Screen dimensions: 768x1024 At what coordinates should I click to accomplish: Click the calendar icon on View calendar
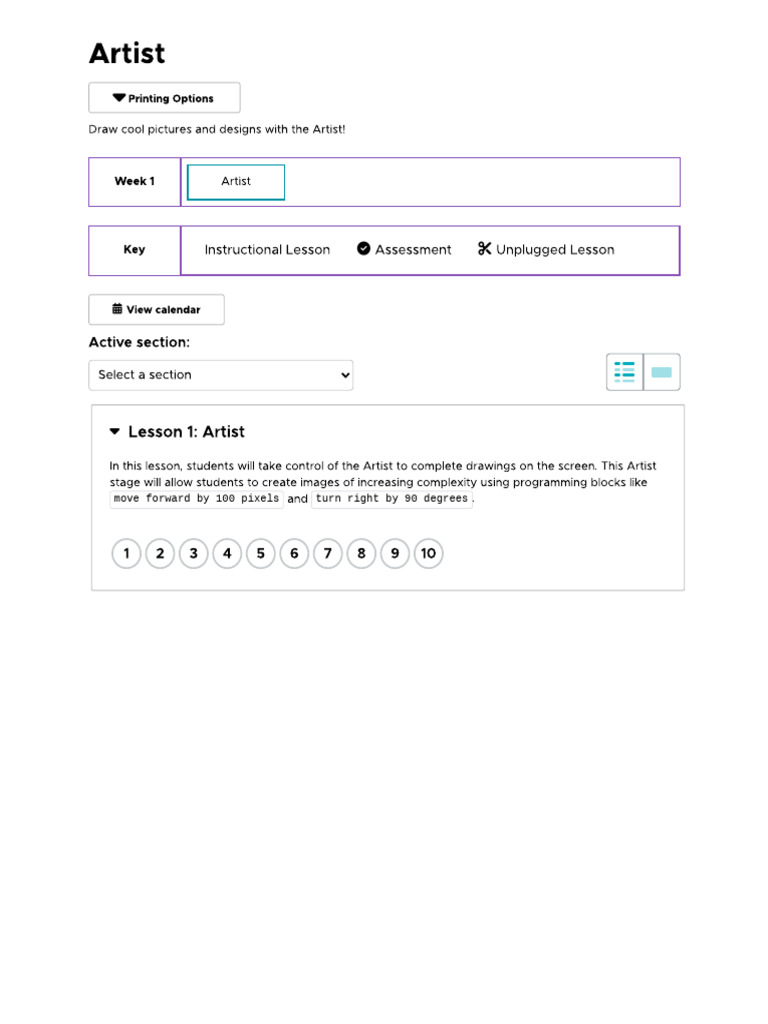tap(117, 310)
